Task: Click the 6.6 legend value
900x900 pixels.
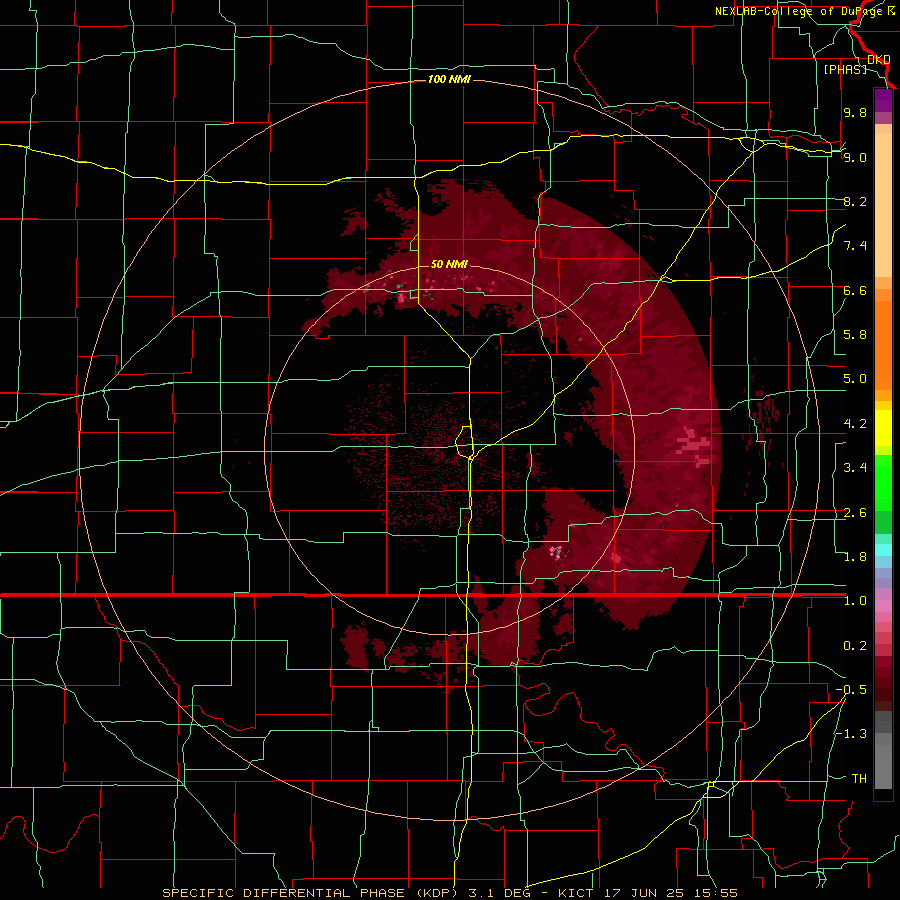Action: point(855,290)
